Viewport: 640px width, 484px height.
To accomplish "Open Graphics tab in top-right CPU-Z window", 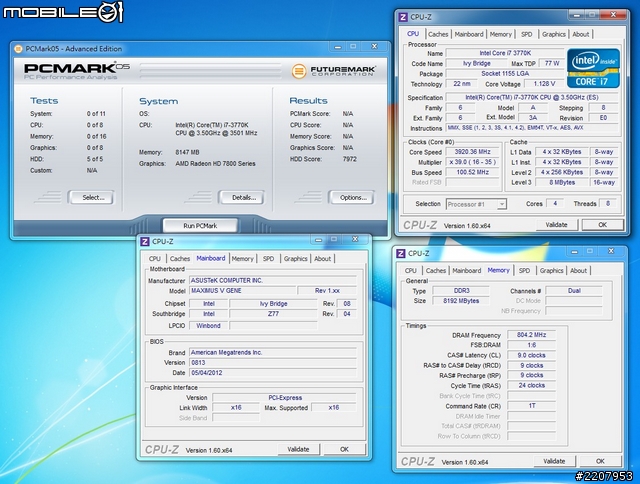I will coord(553,34).
